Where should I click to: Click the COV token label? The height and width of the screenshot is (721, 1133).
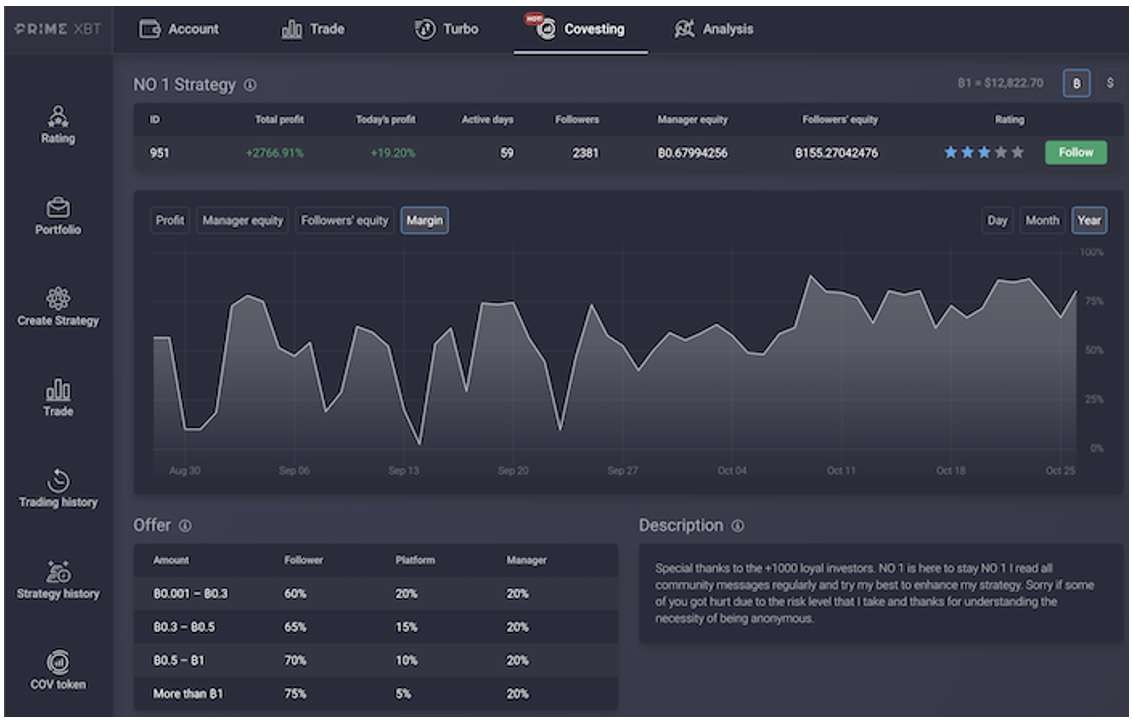(58, 684)
